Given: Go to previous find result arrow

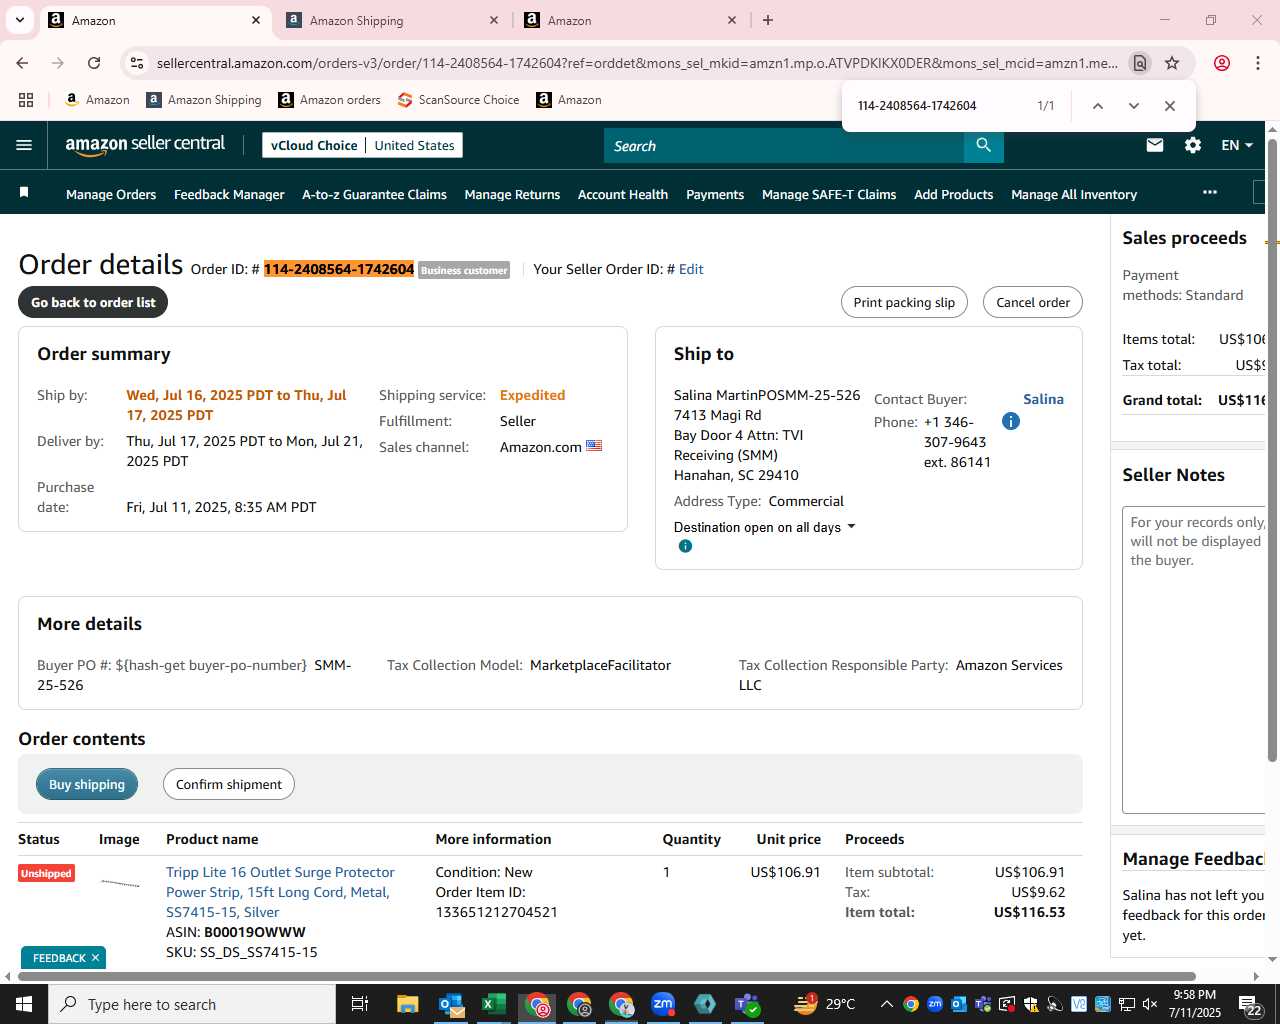Looking at the screenshot, I should coord(1097,106).
